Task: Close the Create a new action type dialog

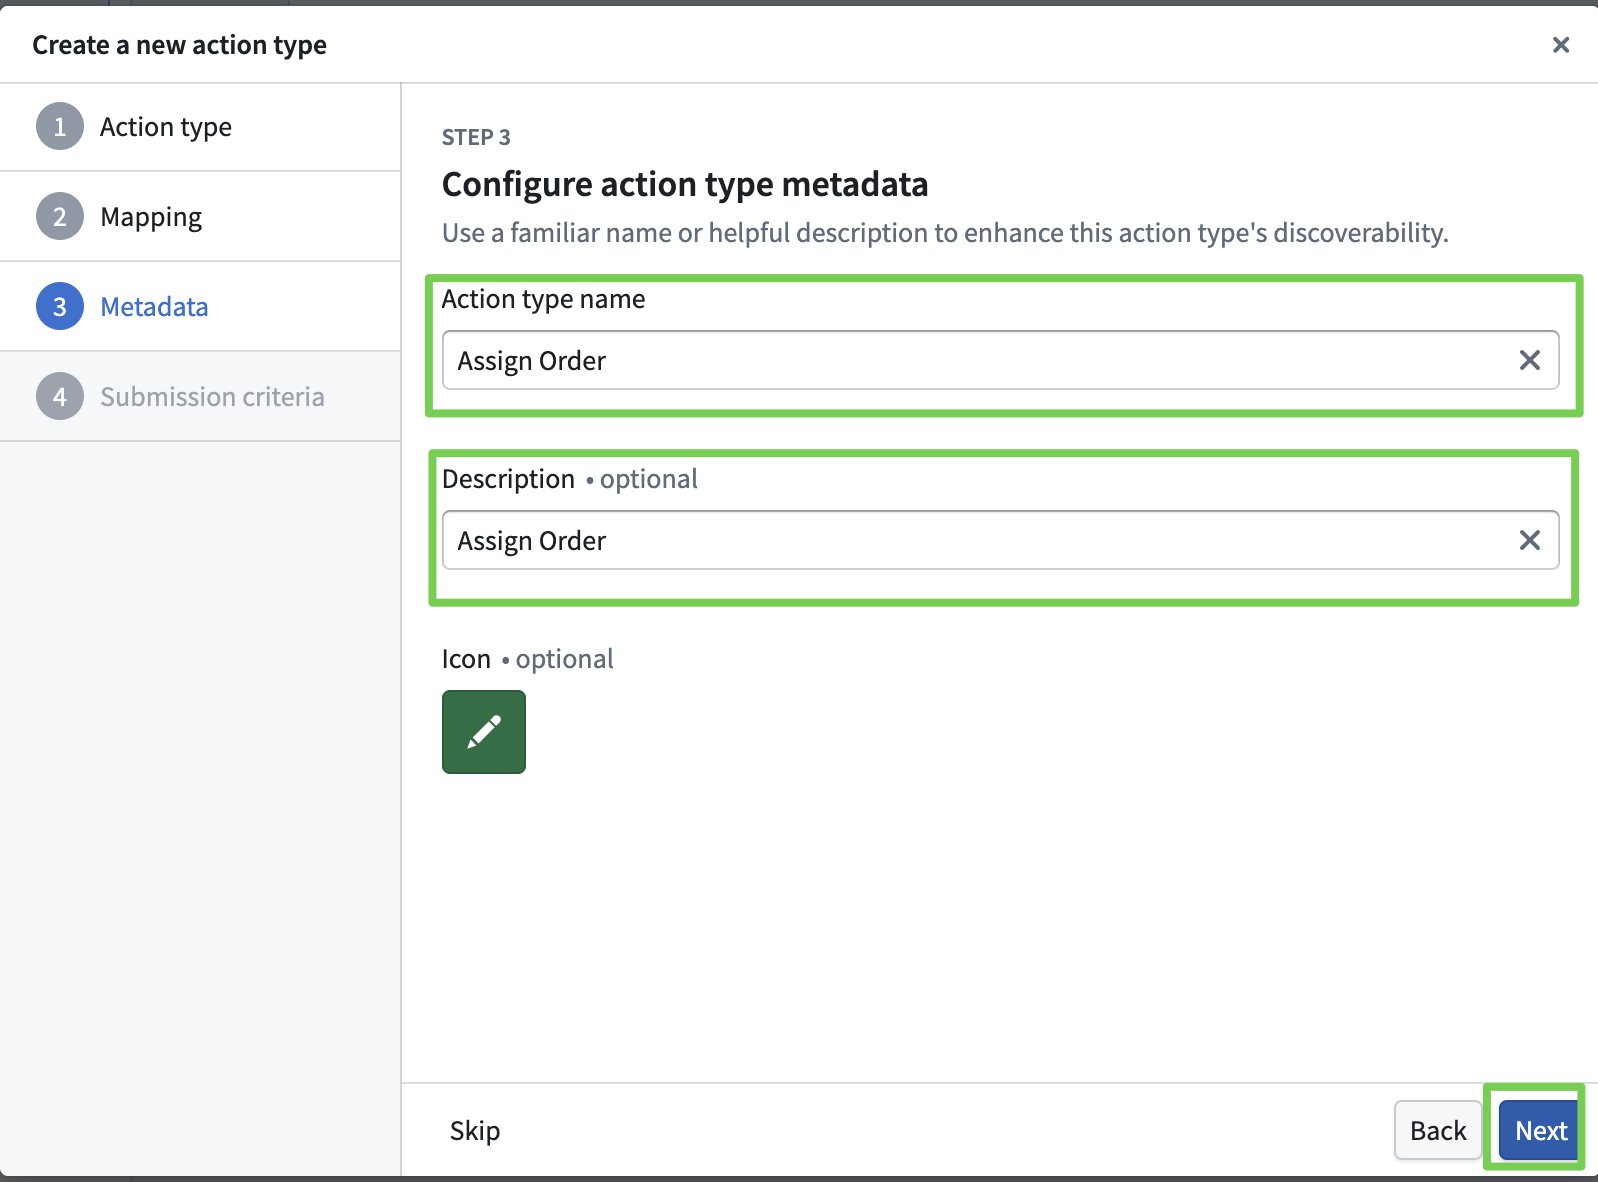Action: 1560,45
